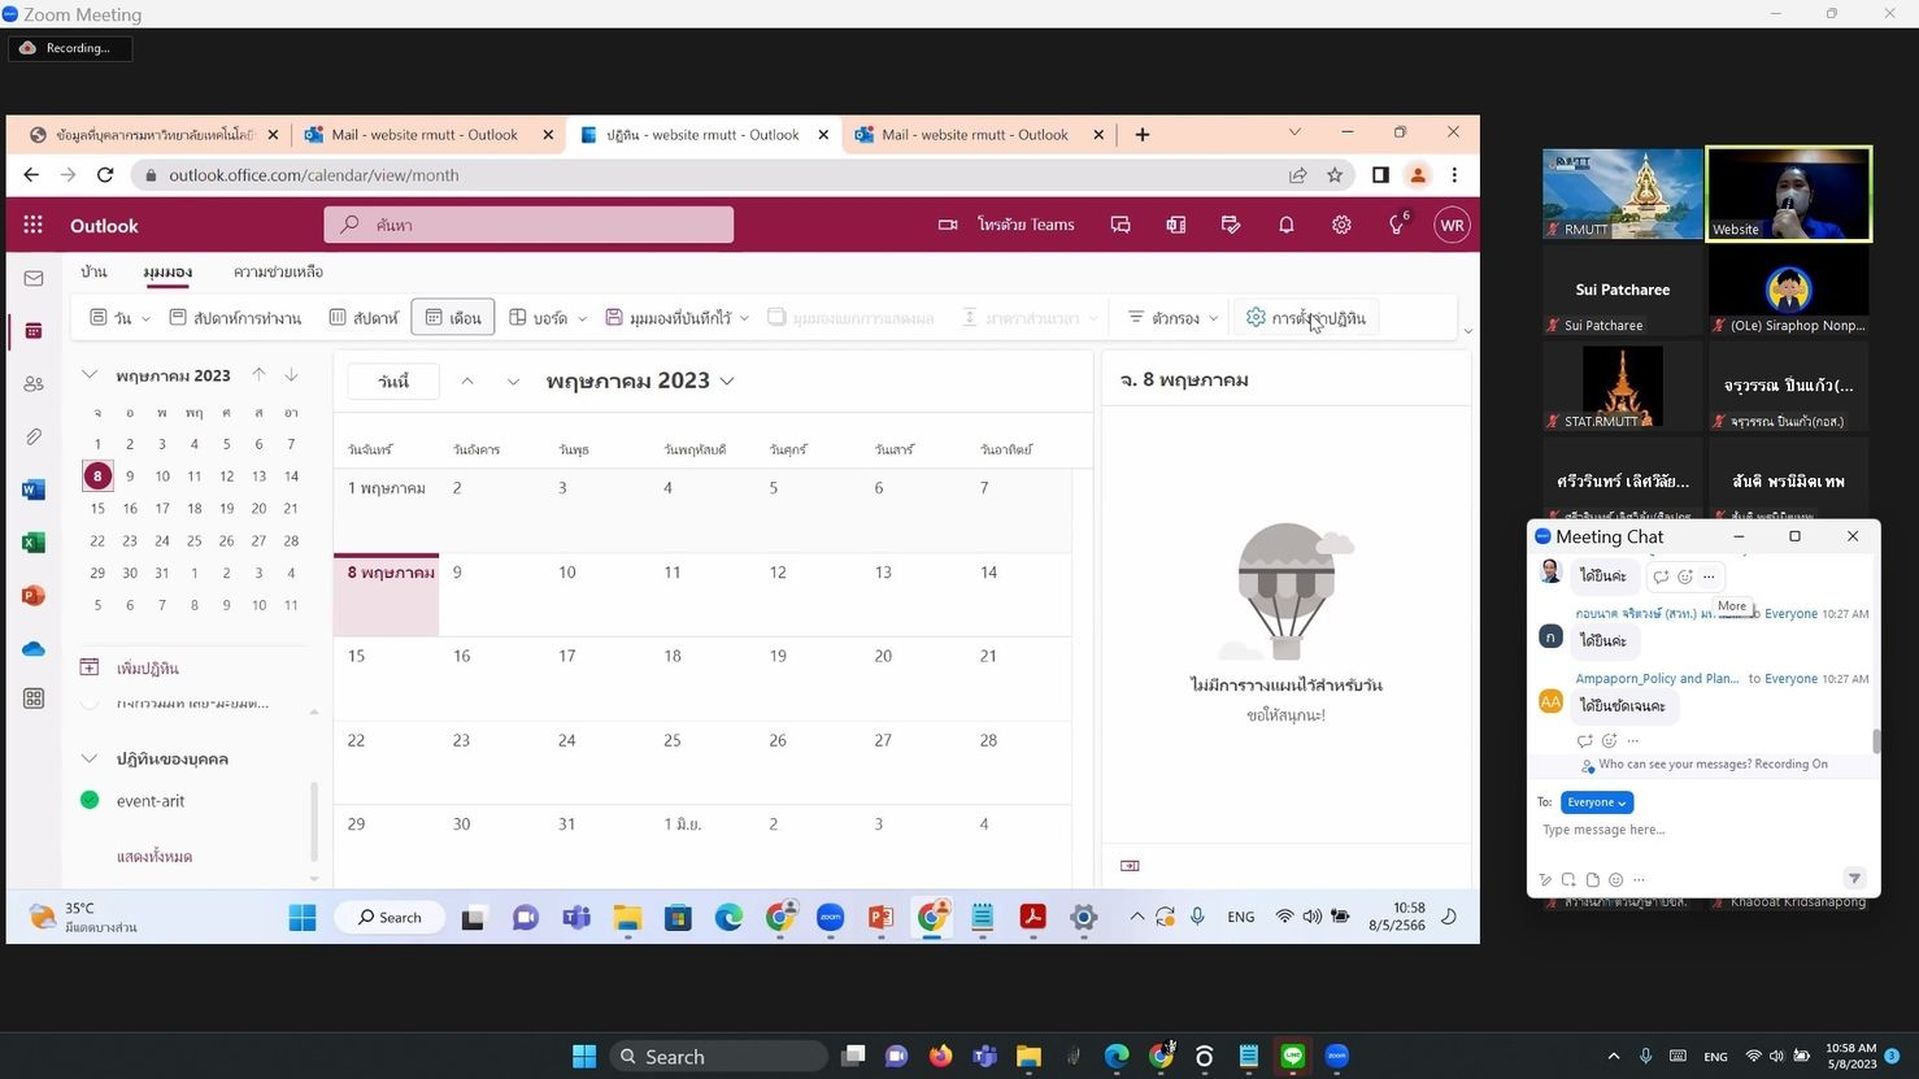Open LINE app in the Windows taskbar

[1293, 1056]
